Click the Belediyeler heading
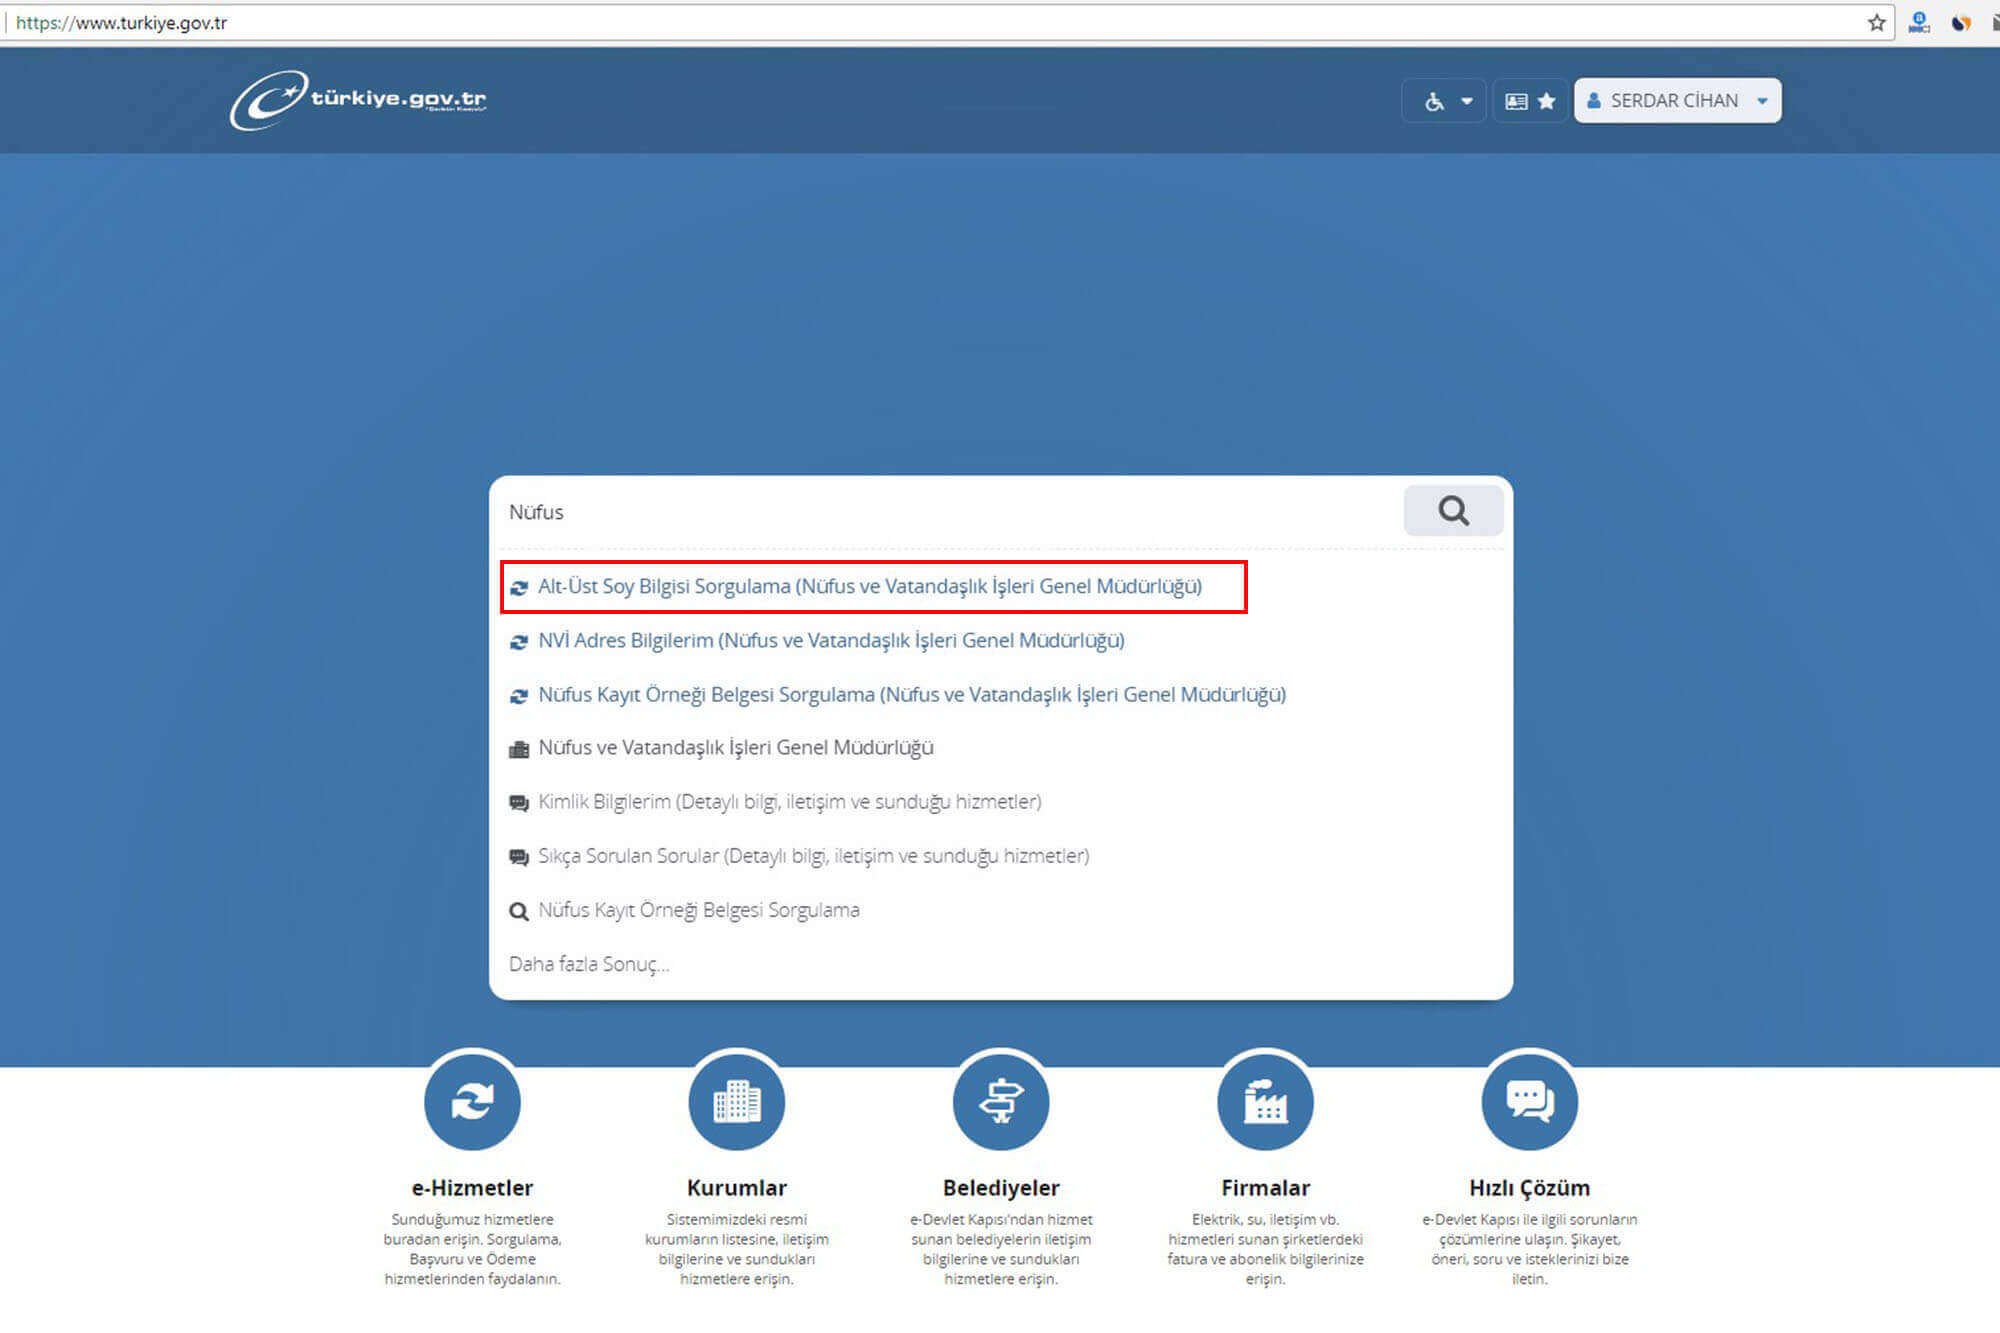2000x1333 pixels. [x=1001, y=1188]
